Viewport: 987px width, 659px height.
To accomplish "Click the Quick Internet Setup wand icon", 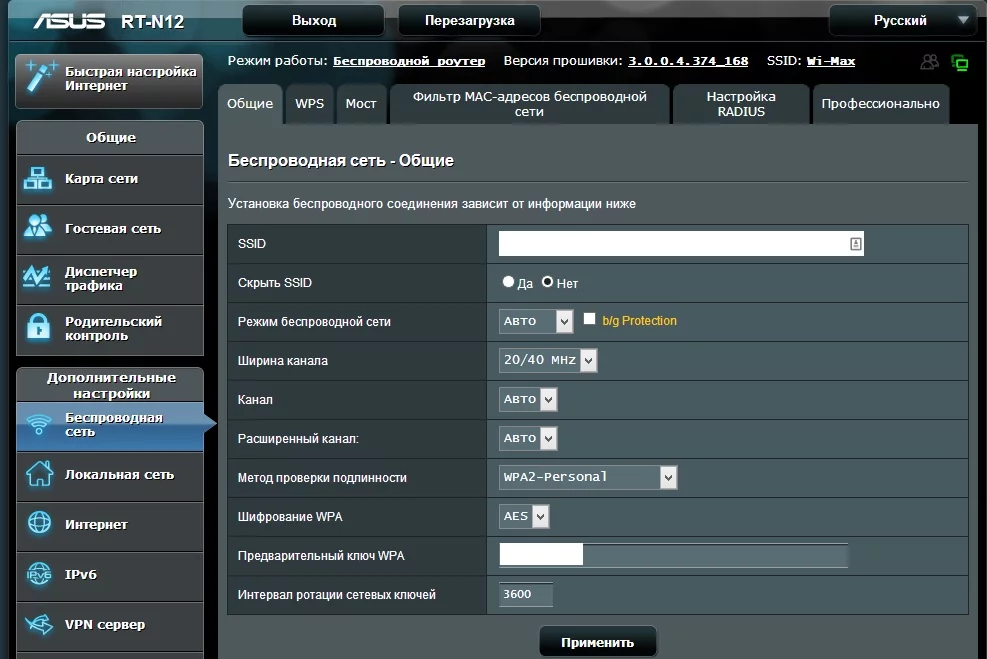I will pyautogui.click(x=40, y=78).
